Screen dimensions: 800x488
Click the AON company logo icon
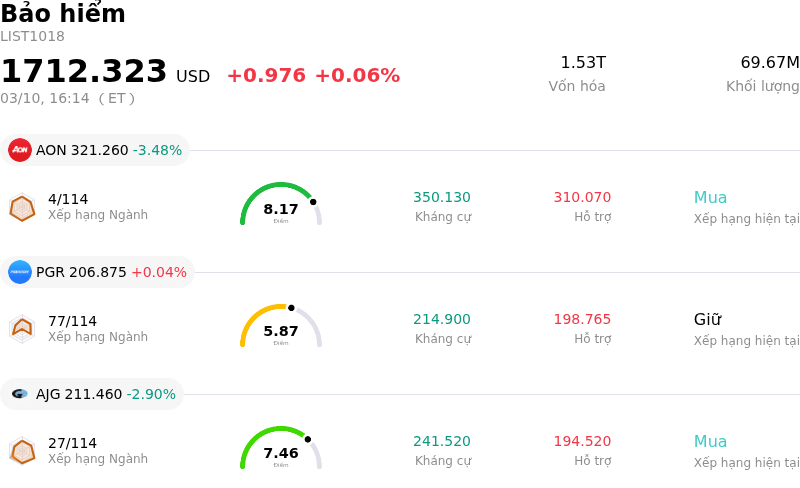click(20, 150)
